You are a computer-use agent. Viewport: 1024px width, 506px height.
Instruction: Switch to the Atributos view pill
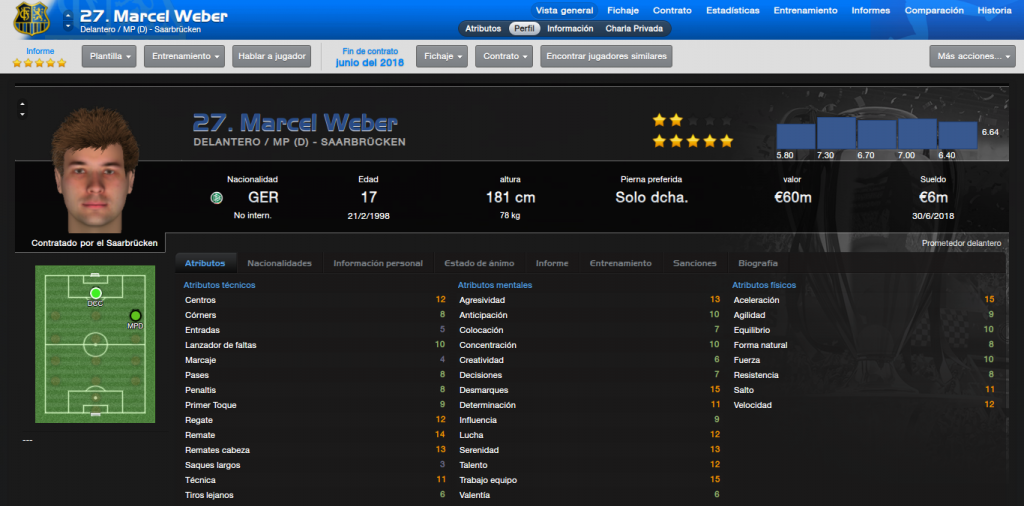pos(483,29)
